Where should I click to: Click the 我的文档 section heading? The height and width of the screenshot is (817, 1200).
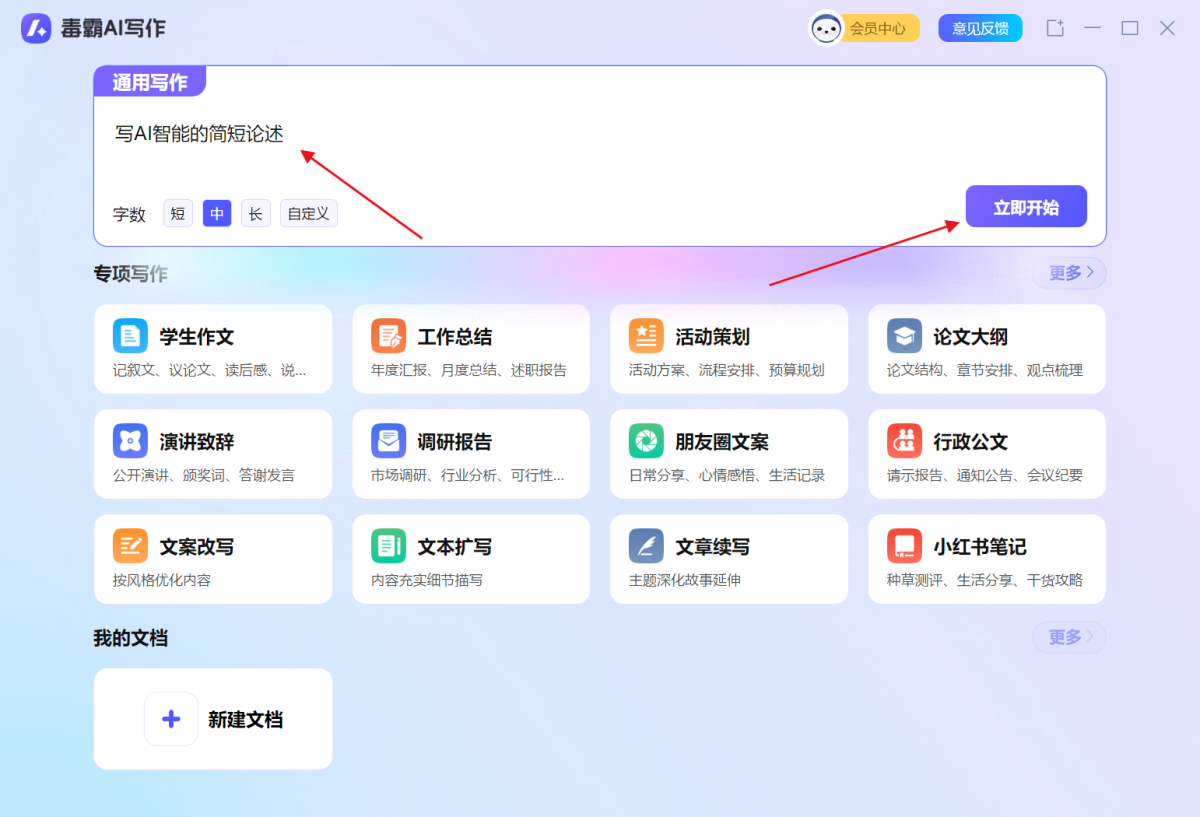pos(131,638)
